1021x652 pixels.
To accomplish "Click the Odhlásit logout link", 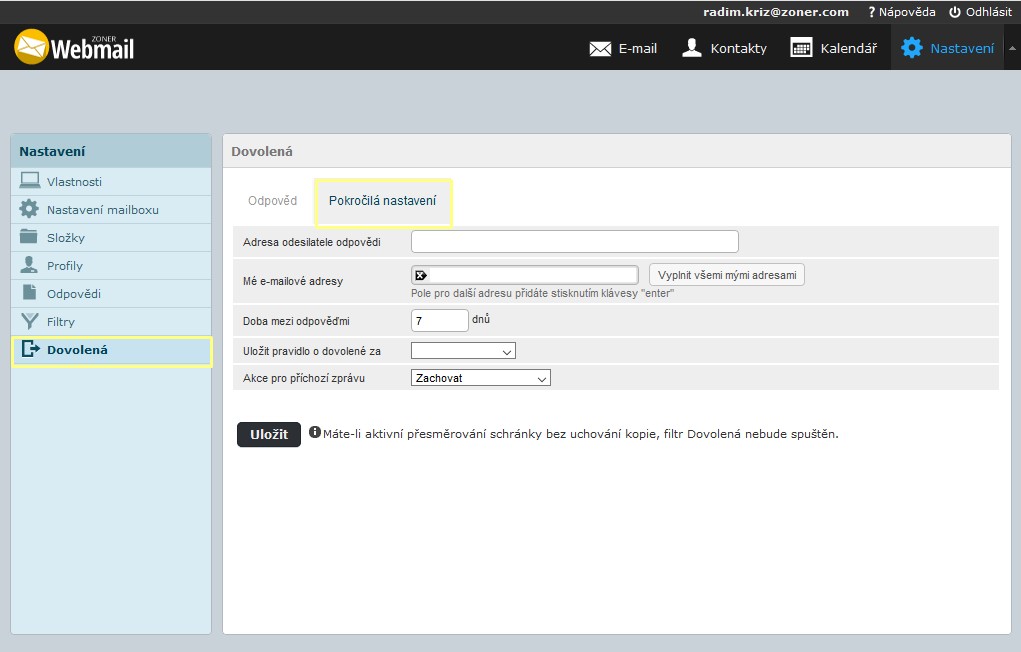I will (980, 12).
